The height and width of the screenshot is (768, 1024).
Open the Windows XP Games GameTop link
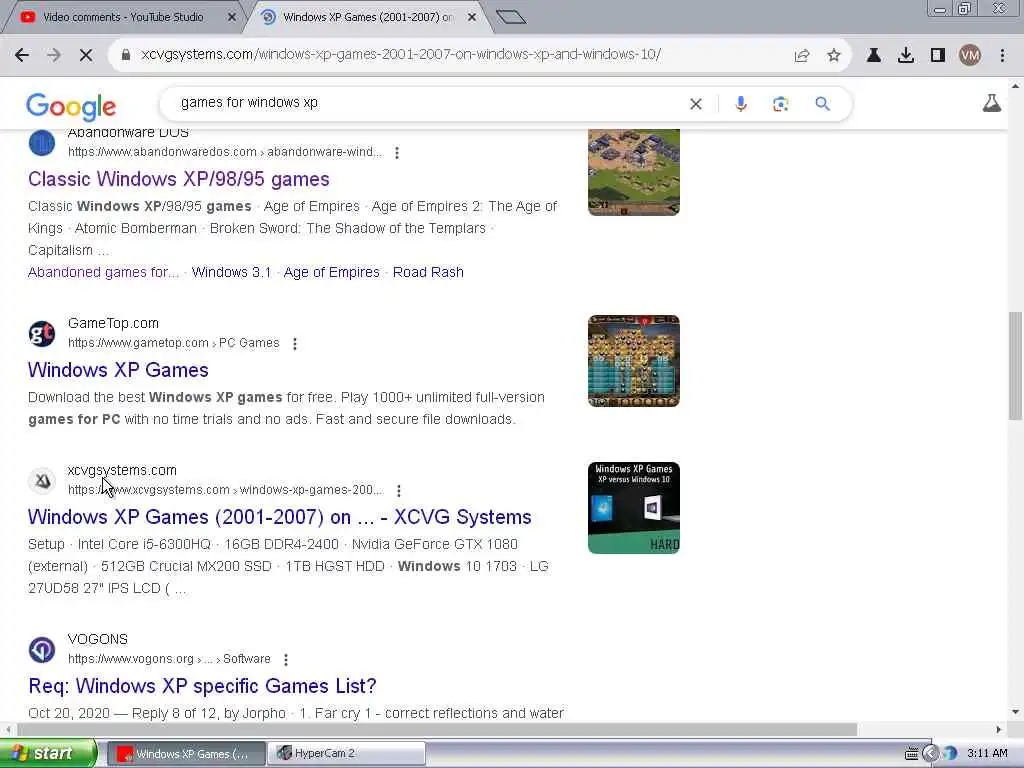pos(118,370)
